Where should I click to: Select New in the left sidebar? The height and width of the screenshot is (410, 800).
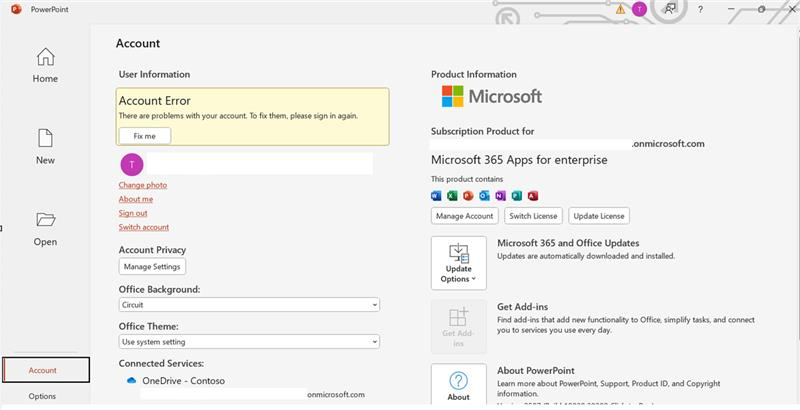coord(45,147)
